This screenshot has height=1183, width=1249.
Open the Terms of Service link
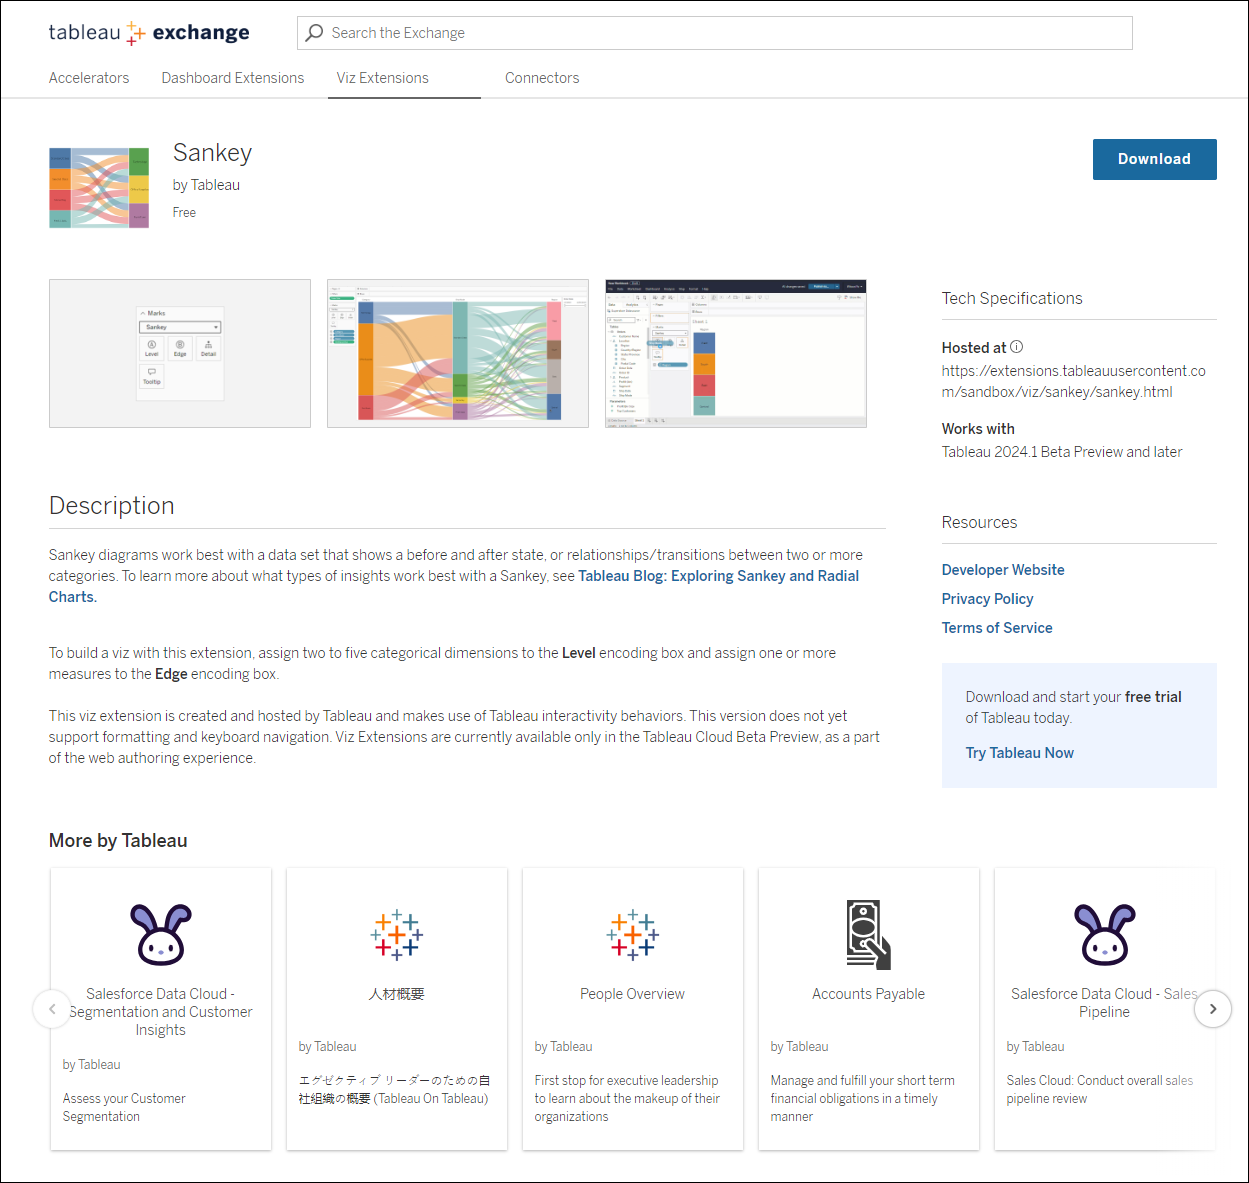997,628
